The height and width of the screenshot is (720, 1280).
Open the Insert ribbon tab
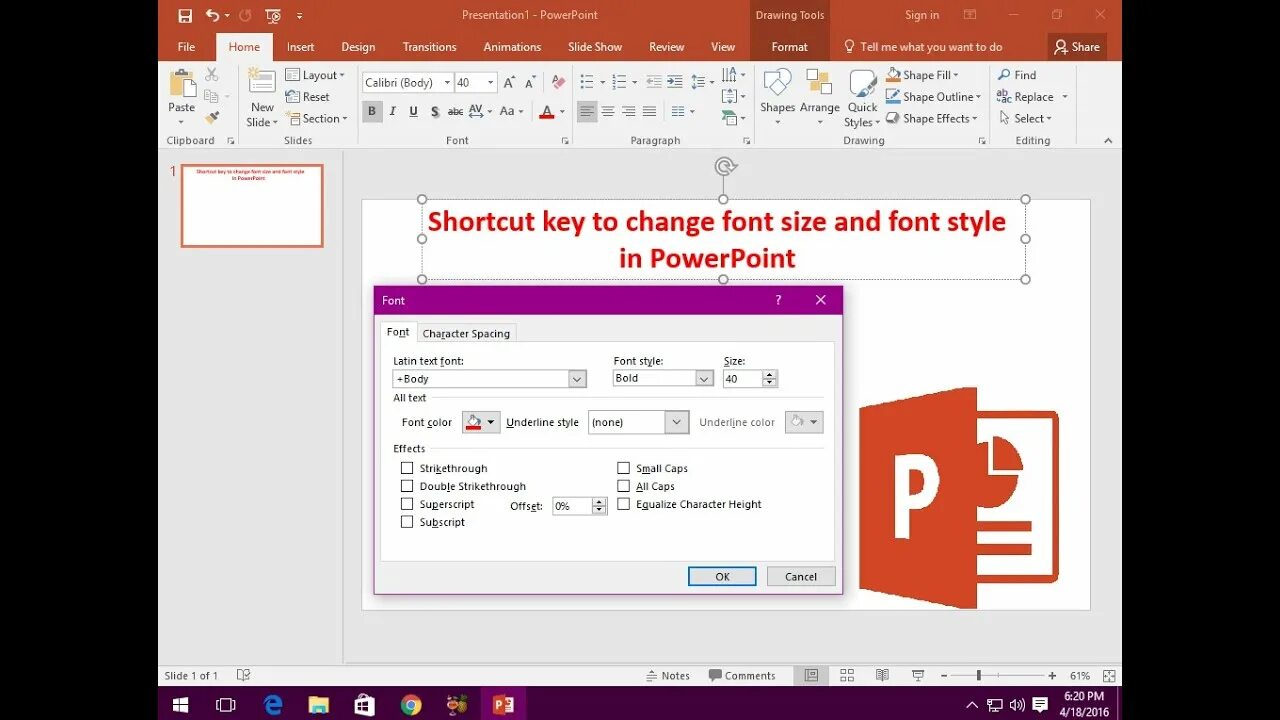pyautogui.click(x=300, y=47)
